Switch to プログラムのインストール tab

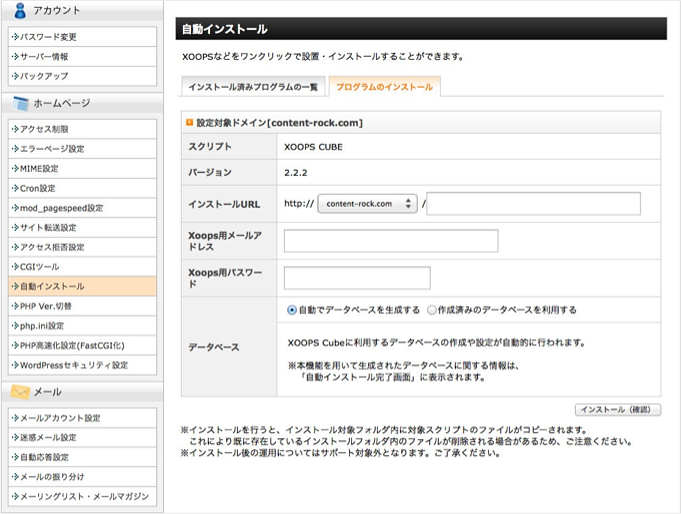pos(384,86)
